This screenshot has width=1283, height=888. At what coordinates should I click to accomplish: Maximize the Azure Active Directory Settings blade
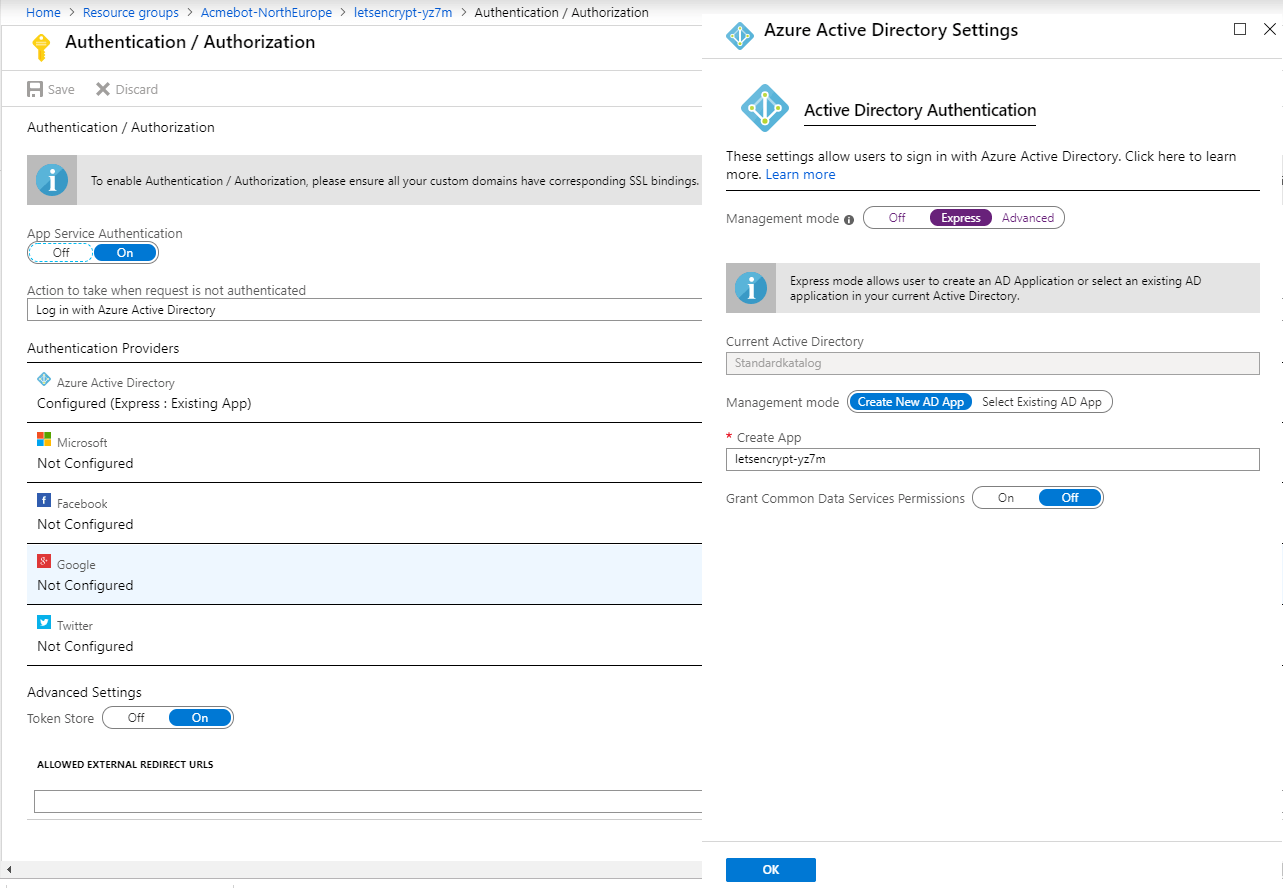1240,29
